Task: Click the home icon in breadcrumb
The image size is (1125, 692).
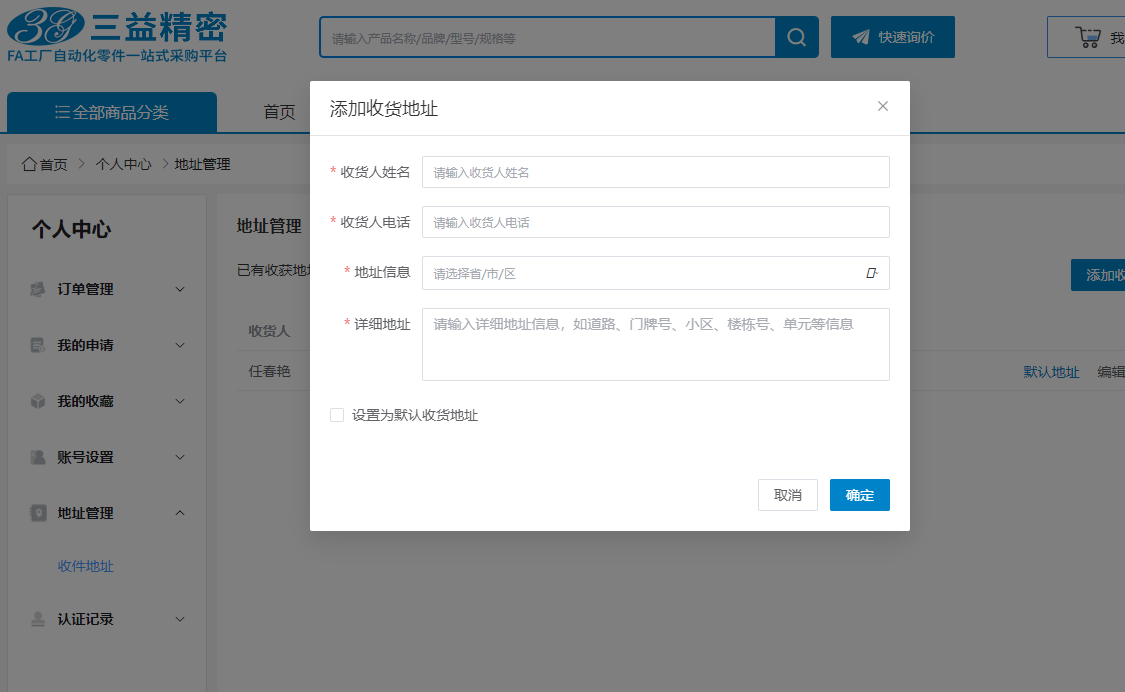Action: tap(29, 164)
